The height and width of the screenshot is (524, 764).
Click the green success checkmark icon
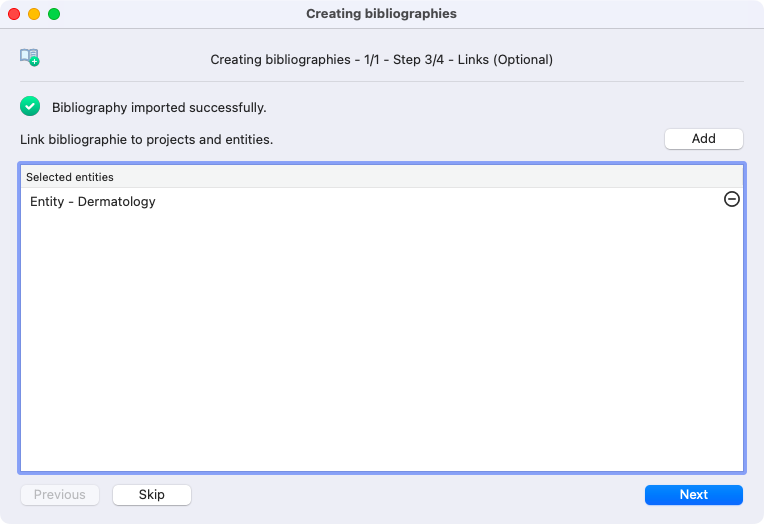point(30,106)
